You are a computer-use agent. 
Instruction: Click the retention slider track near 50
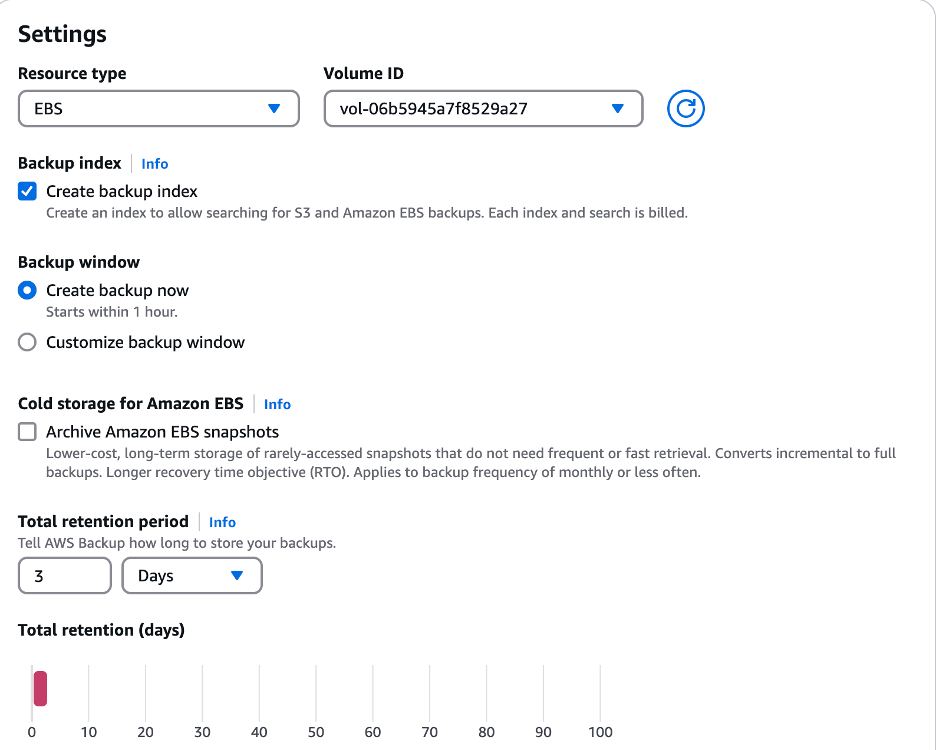tap(315, 689)
